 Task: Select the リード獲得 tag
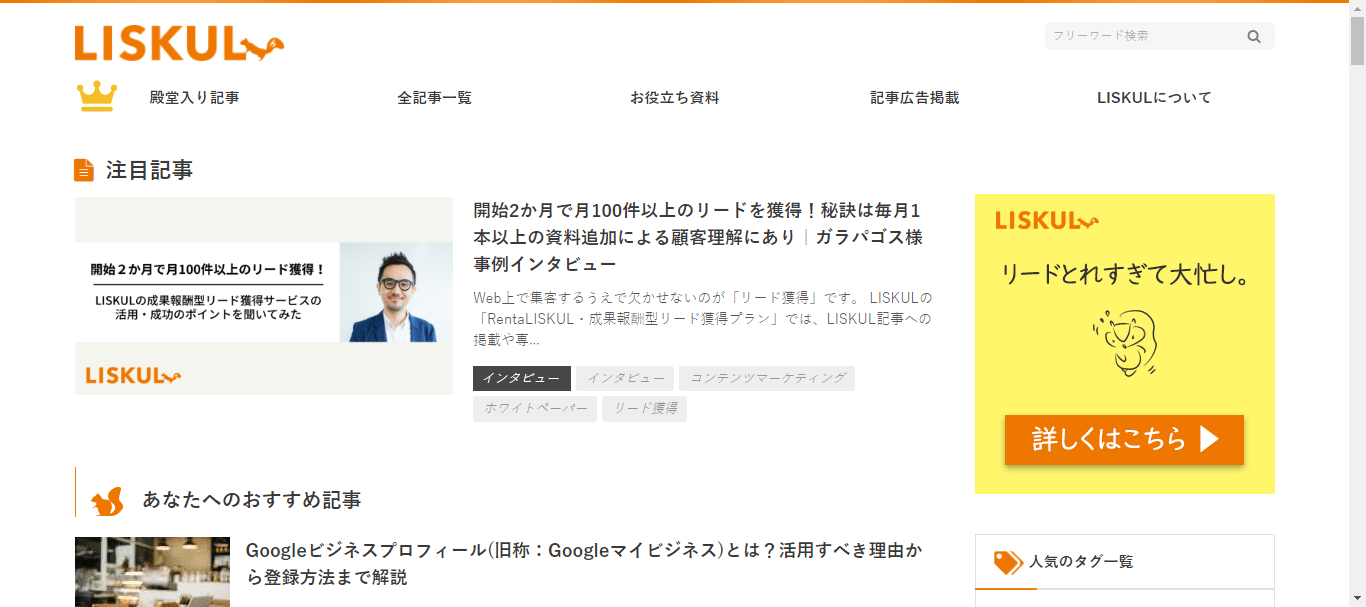[644, 409]
